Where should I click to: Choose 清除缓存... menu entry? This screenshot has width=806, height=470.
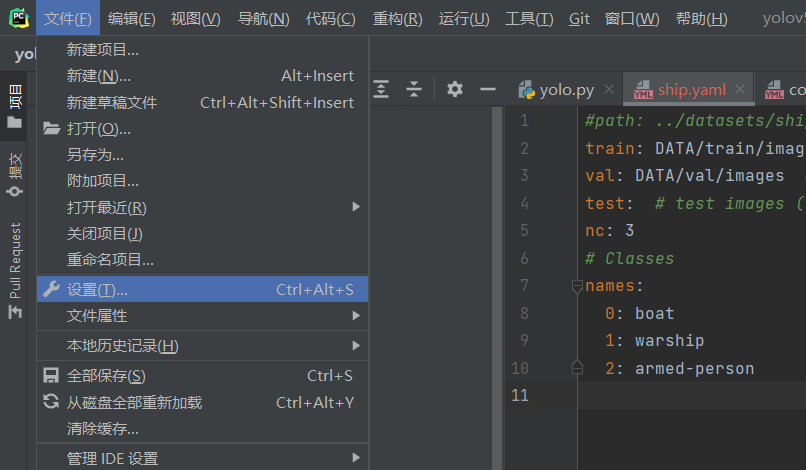click(203, 428)
